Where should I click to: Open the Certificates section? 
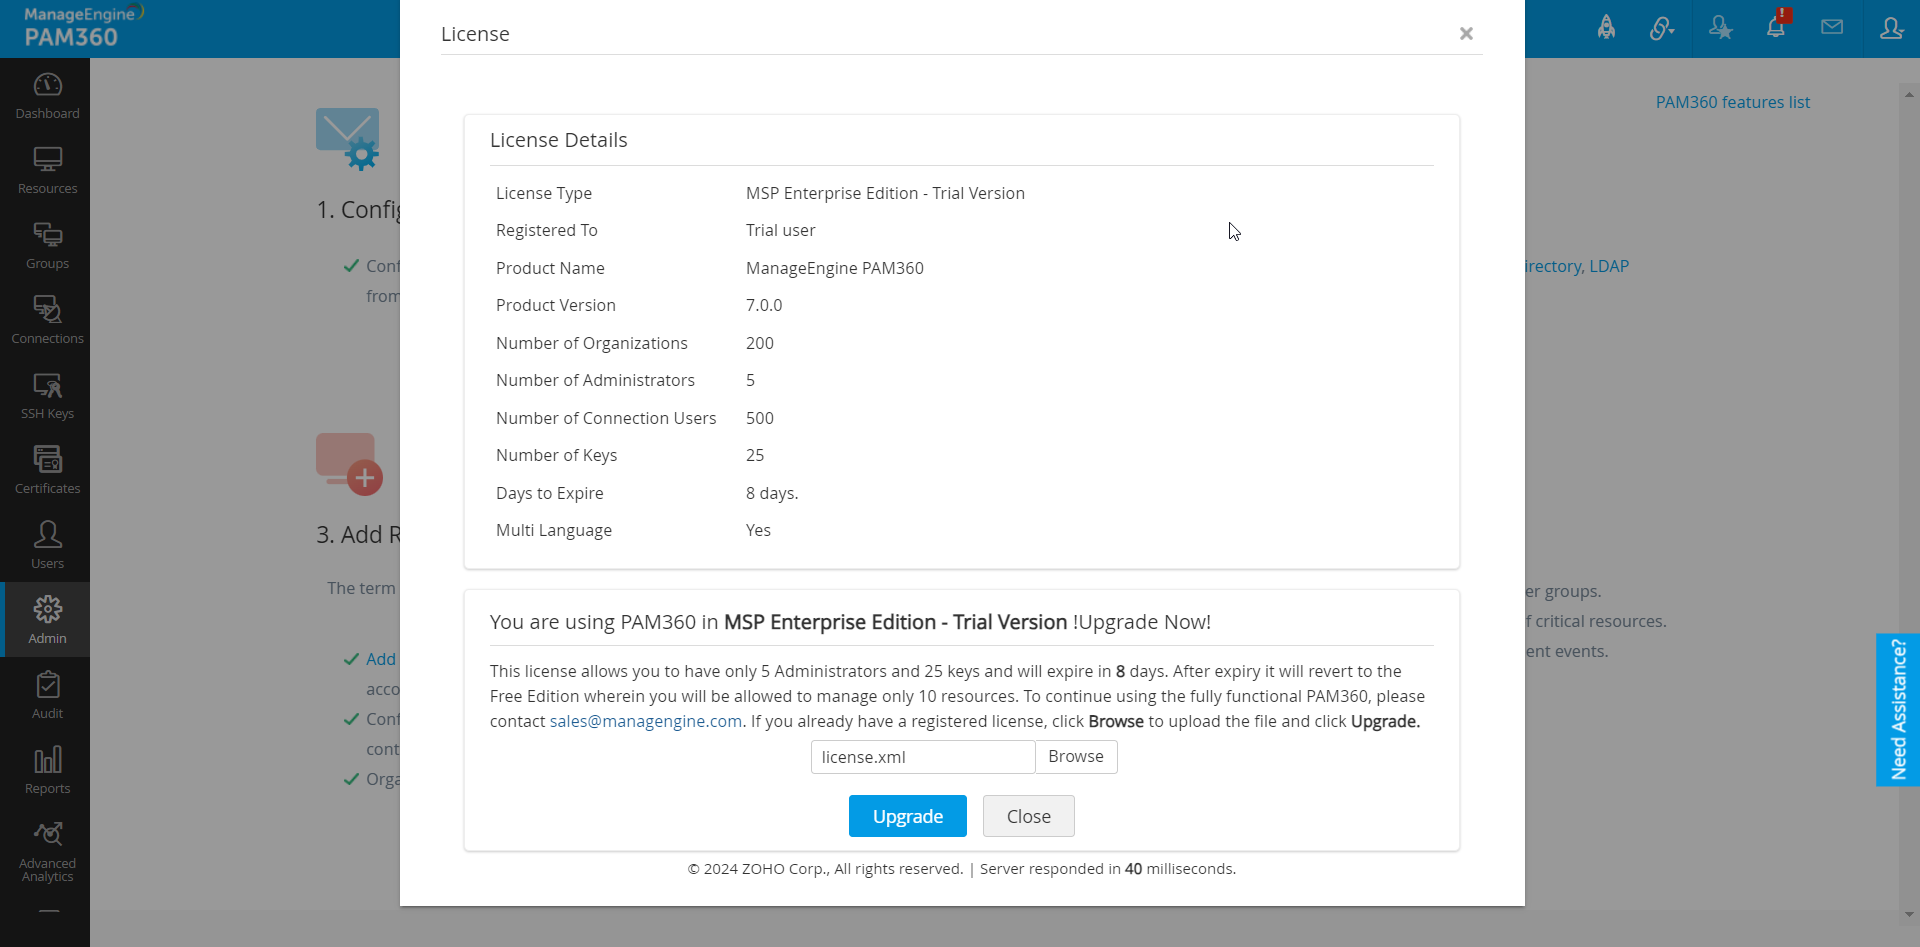[47, 471]
